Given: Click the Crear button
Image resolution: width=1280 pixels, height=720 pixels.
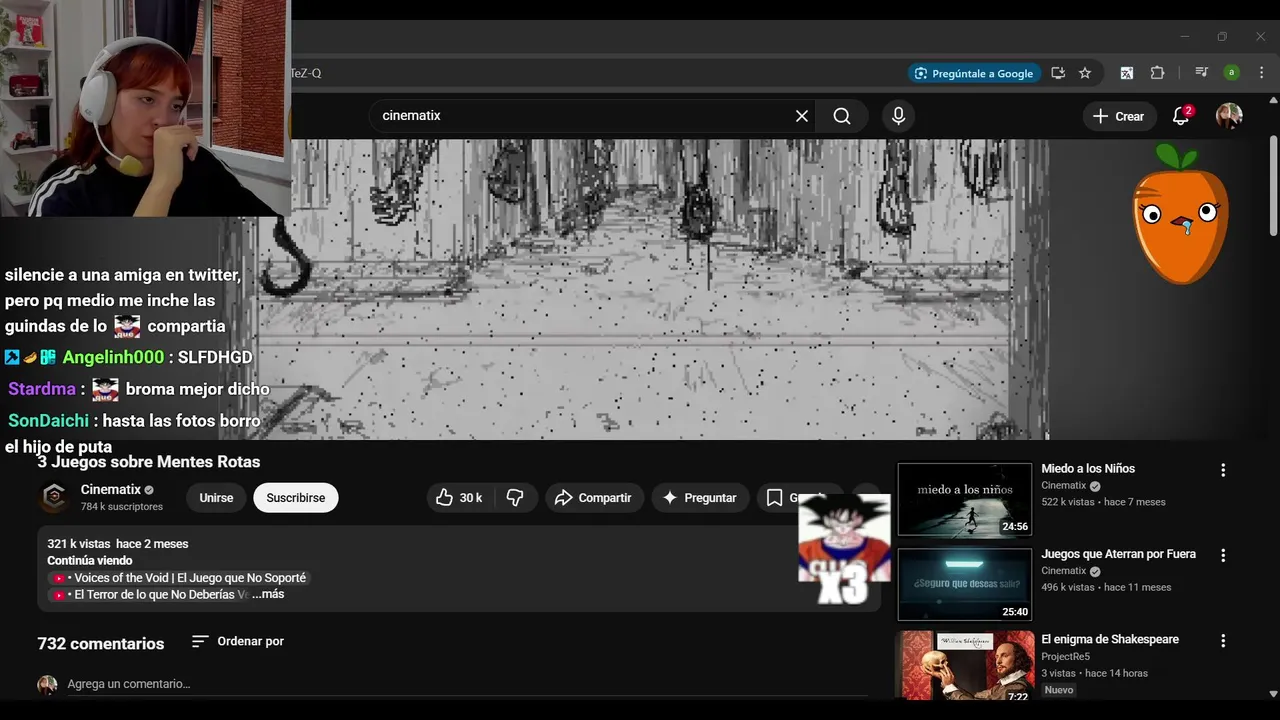Looking at the screenshot, I should (x=1119, y=116).
